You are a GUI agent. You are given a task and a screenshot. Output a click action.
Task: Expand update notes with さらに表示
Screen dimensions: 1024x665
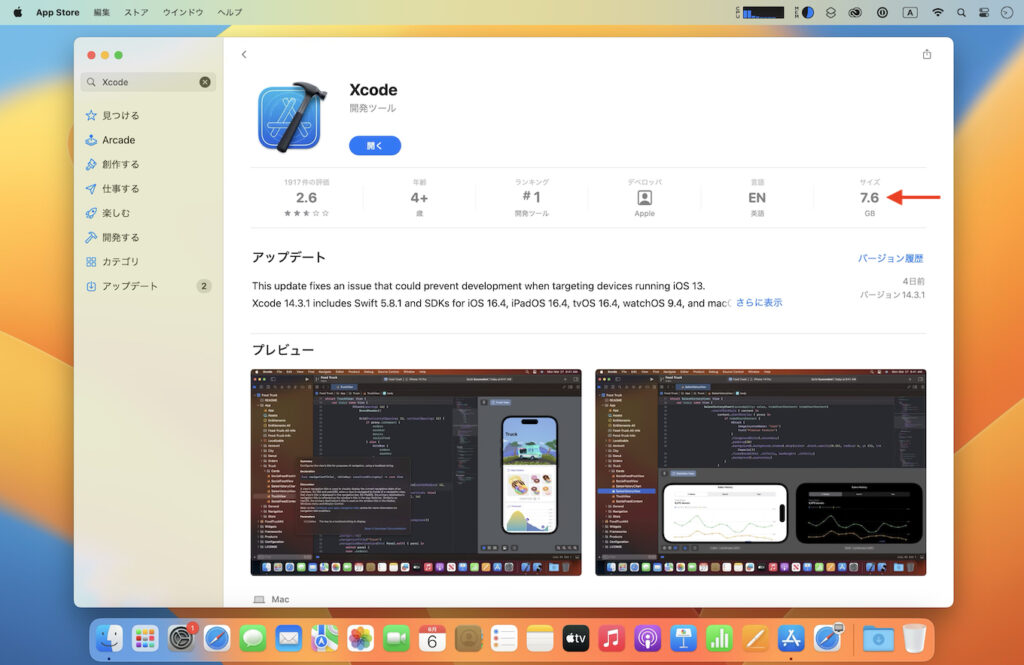(x=759, y=303)
